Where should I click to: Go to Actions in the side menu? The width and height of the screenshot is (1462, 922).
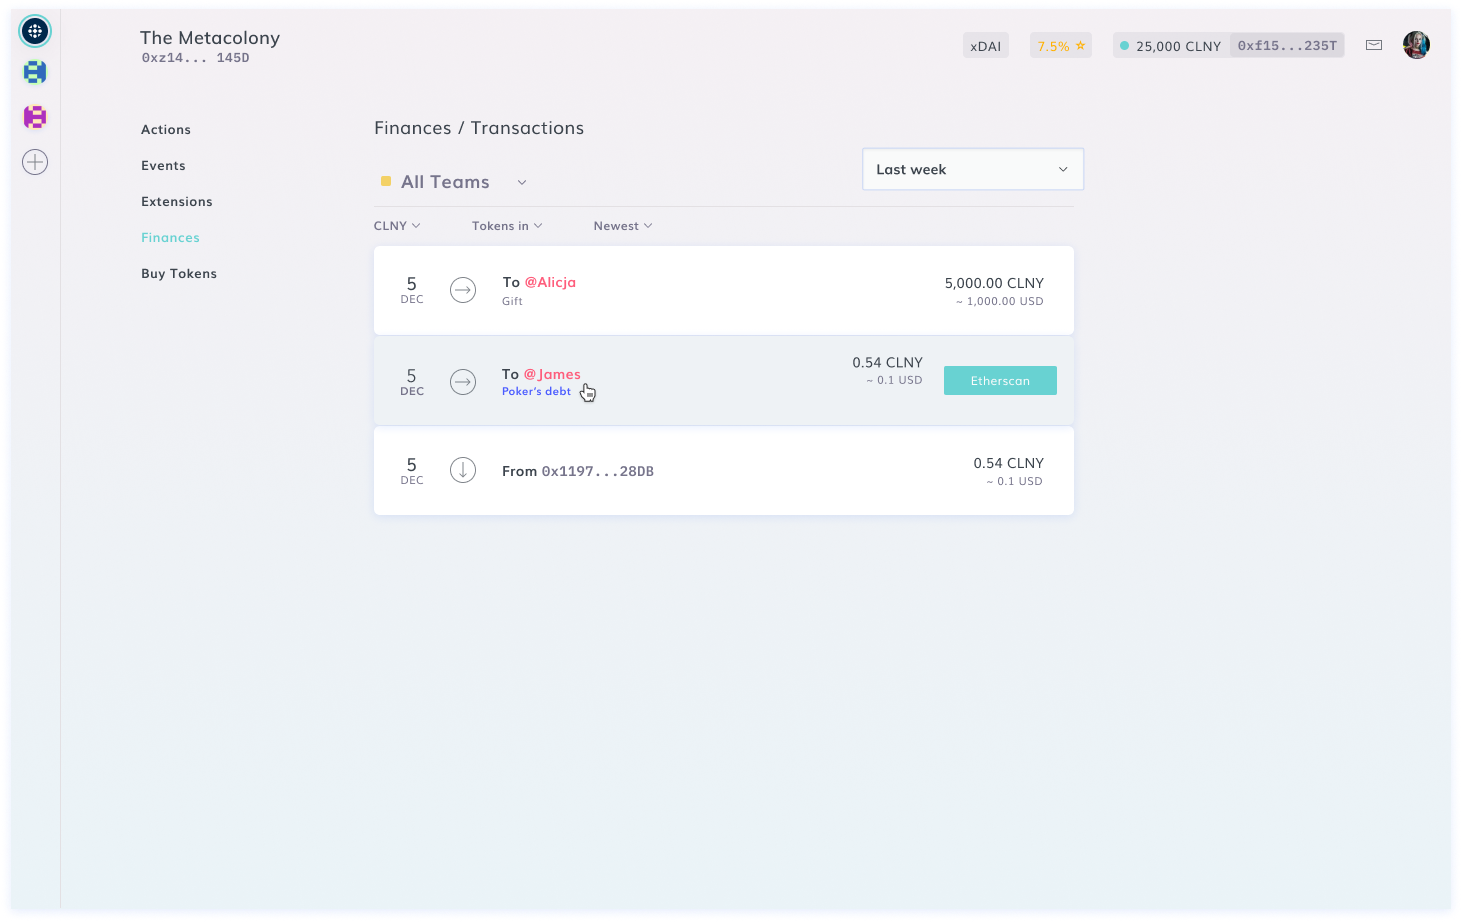pyautogui.click(x=166, y=130)
